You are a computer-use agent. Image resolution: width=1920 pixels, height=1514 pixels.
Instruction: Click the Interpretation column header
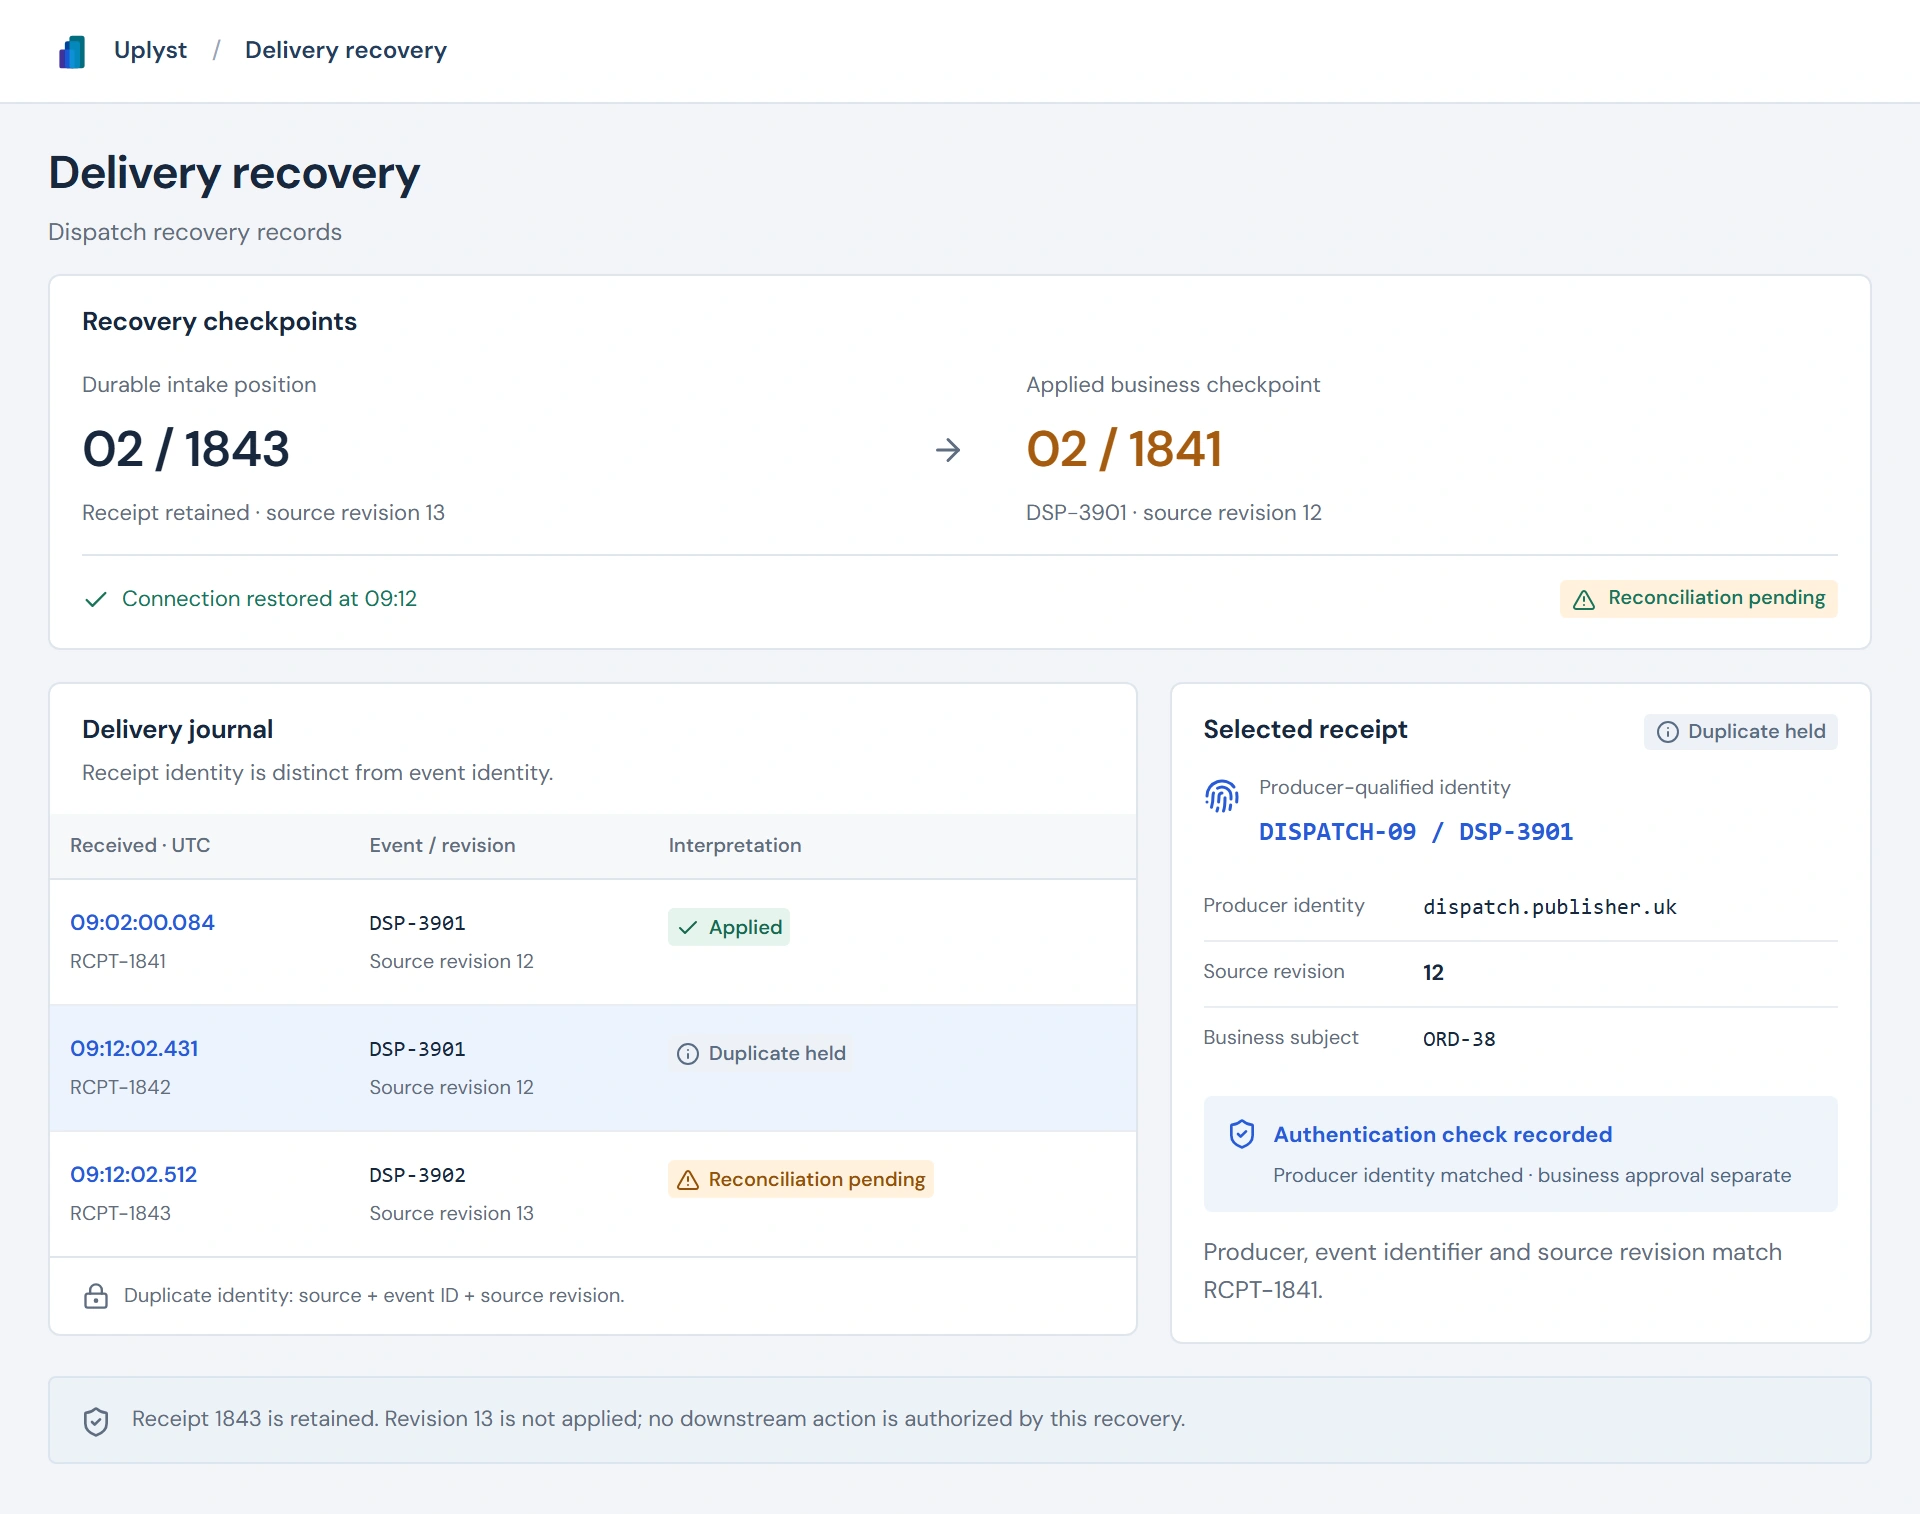735,845
